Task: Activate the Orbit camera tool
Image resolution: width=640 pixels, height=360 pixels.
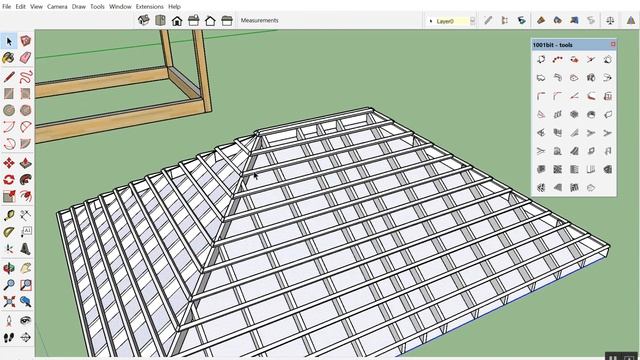Action: (x=9, y=268)
